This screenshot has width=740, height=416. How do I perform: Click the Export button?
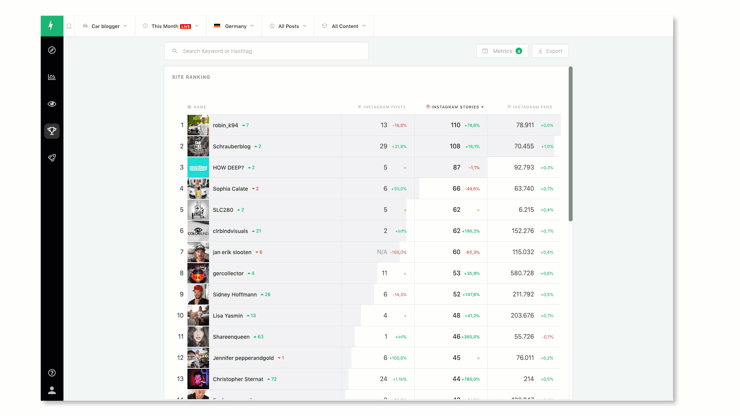pyautogui.click(x=550, y=51)
